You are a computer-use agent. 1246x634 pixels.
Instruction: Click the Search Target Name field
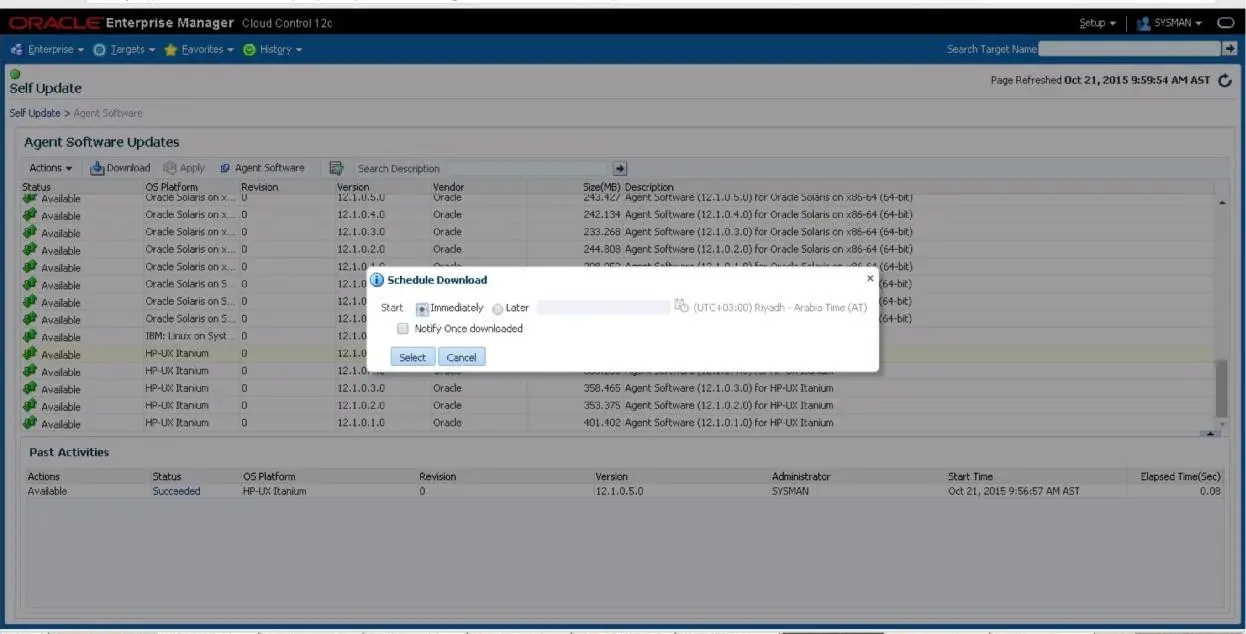1129,48
